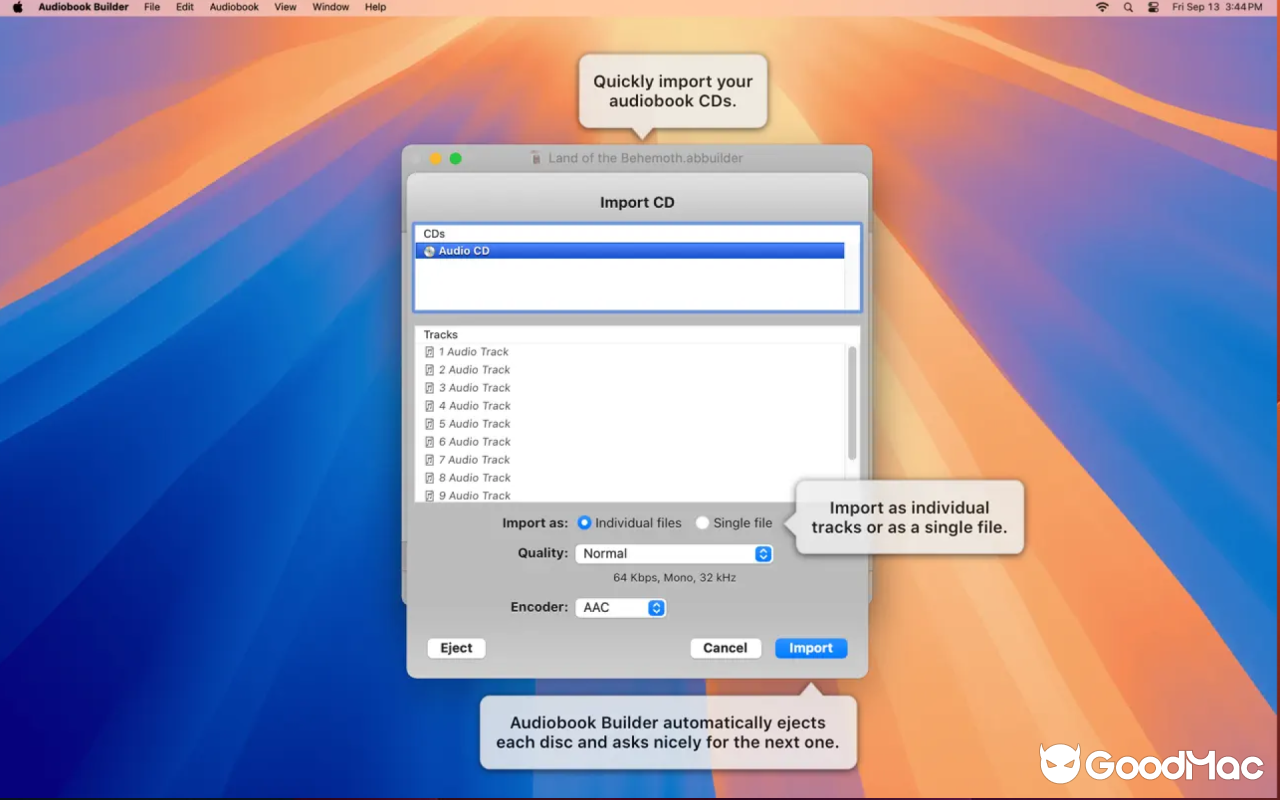
Task: Select the Individual files option
Action: coord(584,522)
